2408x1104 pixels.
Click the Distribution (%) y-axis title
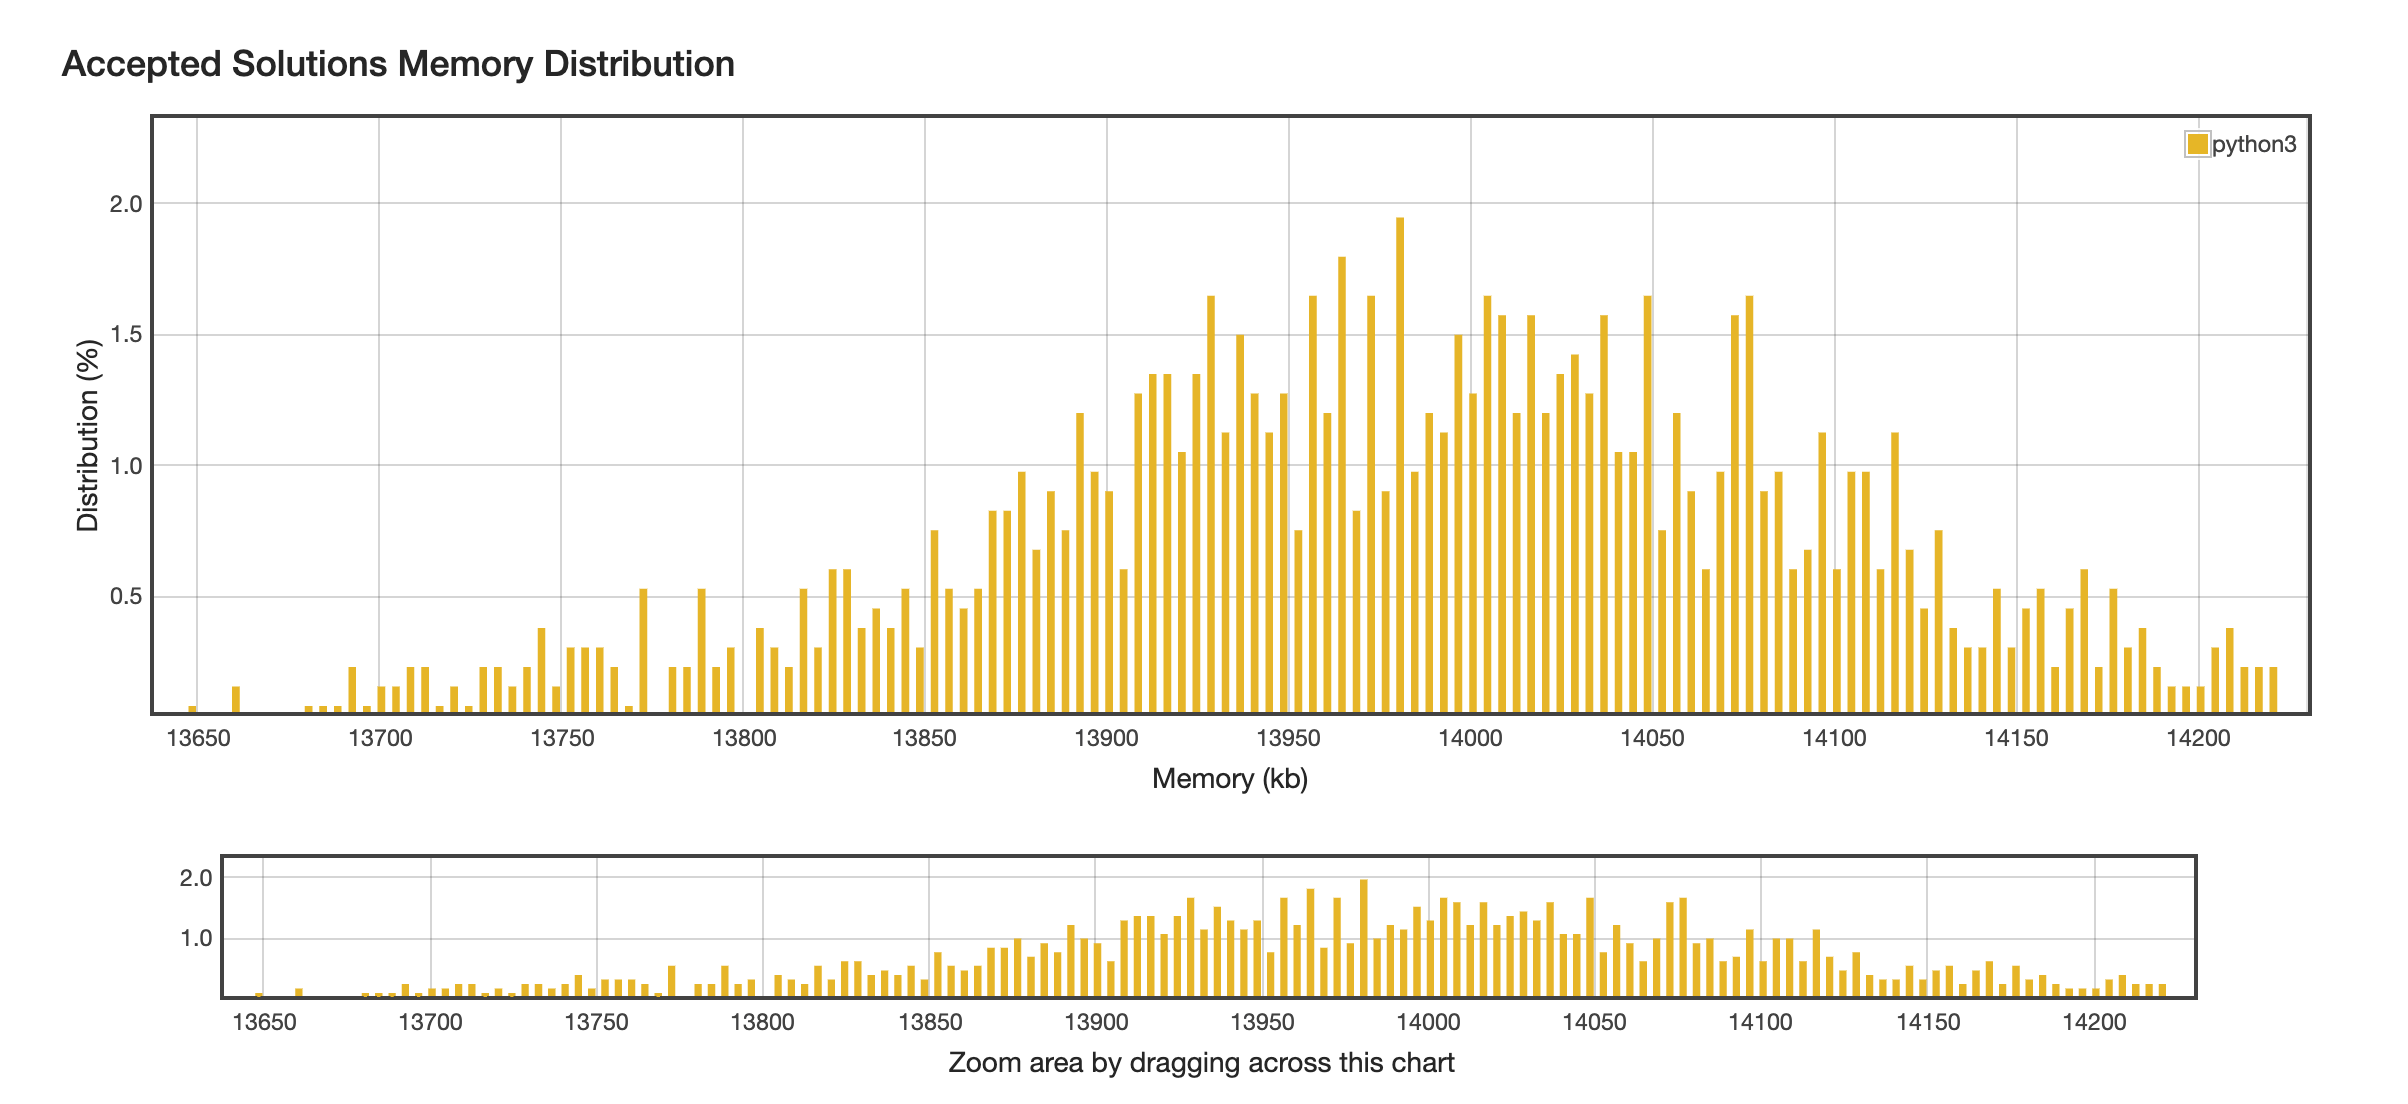point(88,435)
